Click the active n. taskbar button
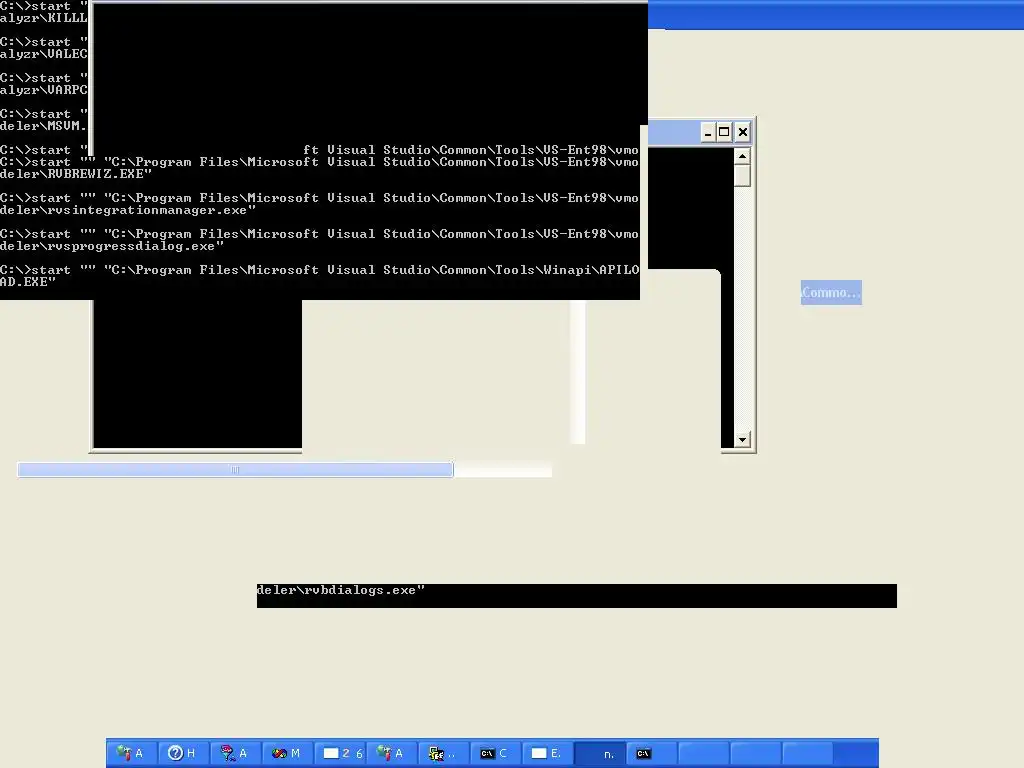Image resolution: width=1024 pixels, height=768 pixels. (600, 753)
